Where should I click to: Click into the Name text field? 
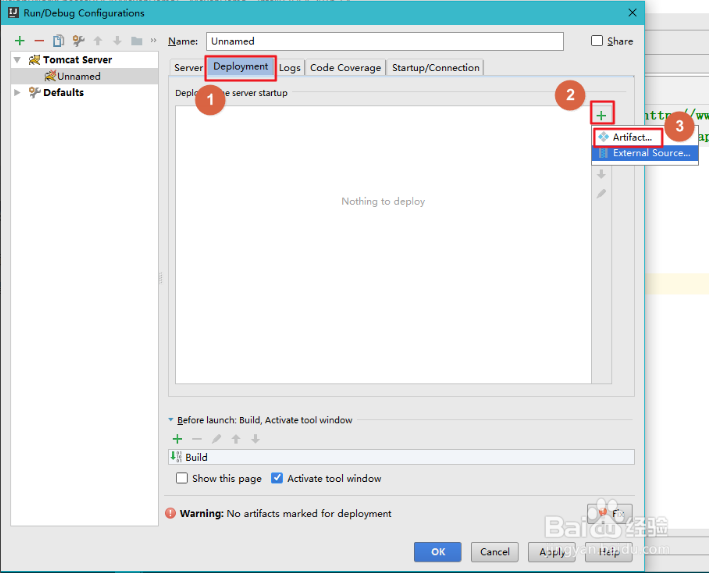[x=385, y=41]
